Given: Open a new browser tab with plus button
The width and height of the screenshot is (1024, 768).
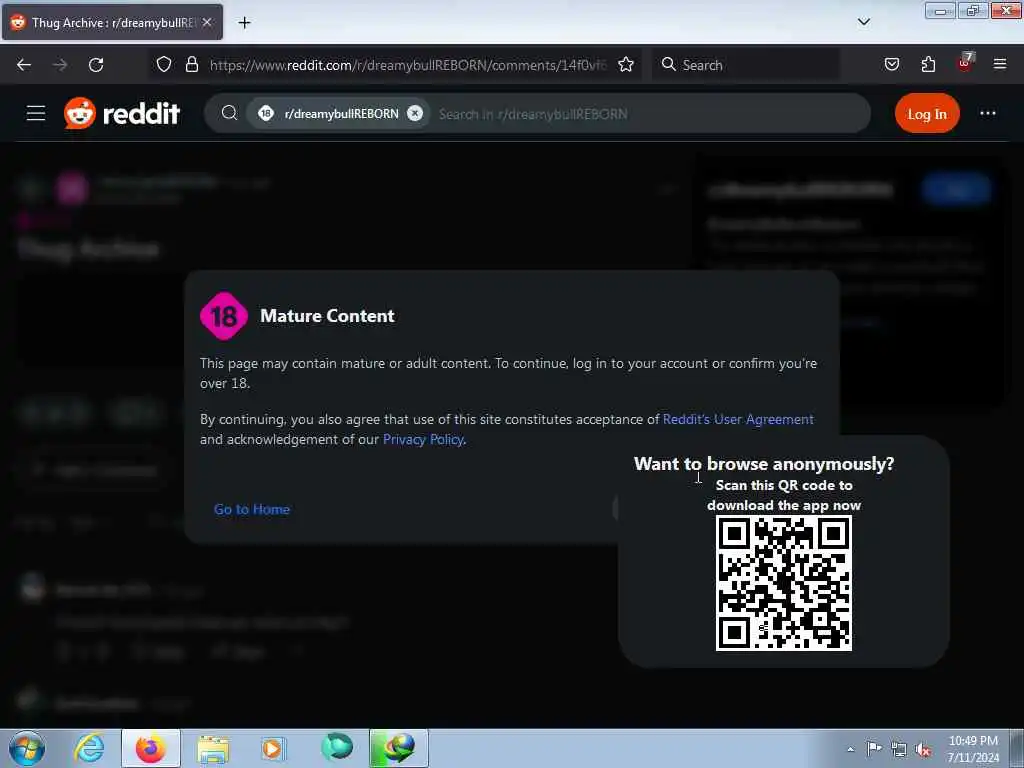Looking at the screenshot, I should click(244, 23).
